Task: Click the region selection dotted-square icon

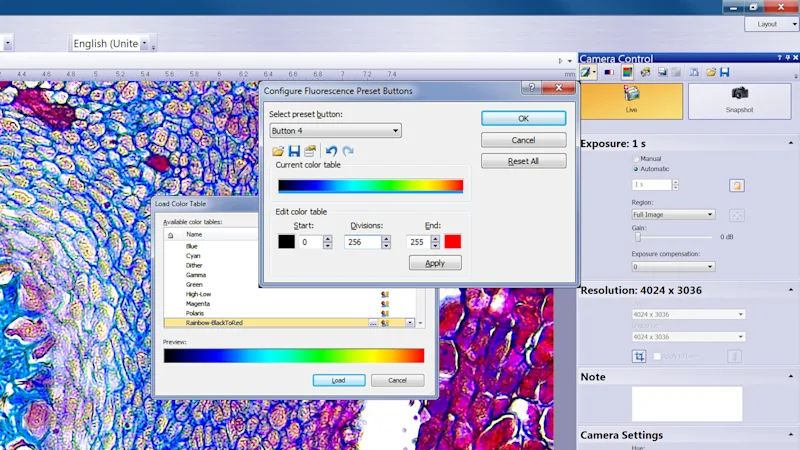Action: (737, 215)
